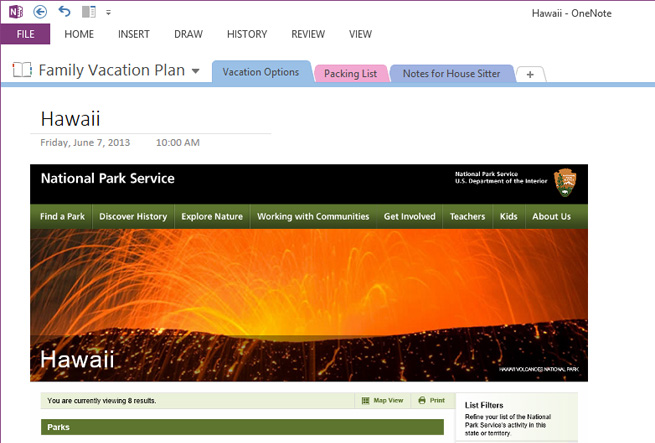Click the National Park Service arrowhead logo
The width and height of the screenshot is (655, 443).
[565, 183]
